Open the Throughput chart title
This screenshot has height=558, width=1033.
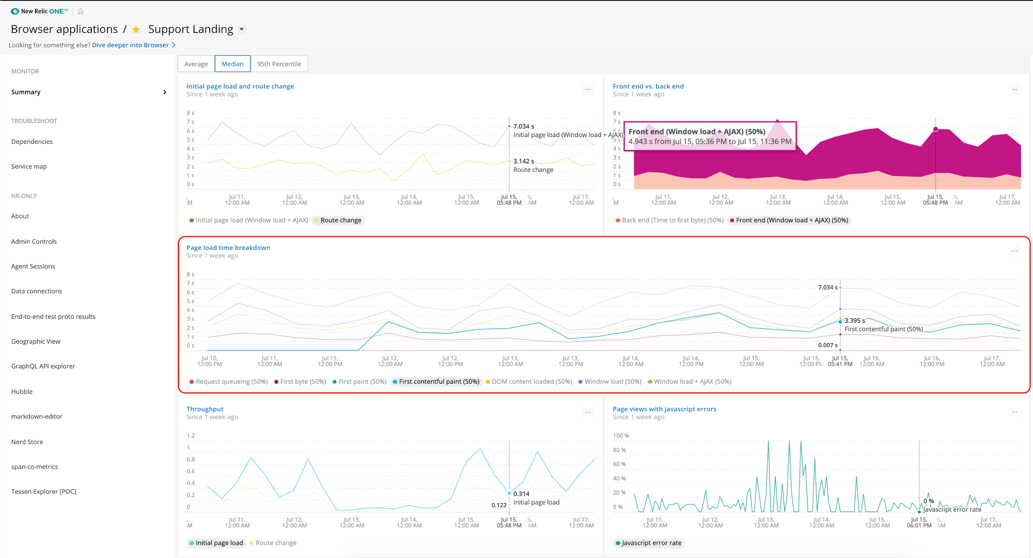205,409
